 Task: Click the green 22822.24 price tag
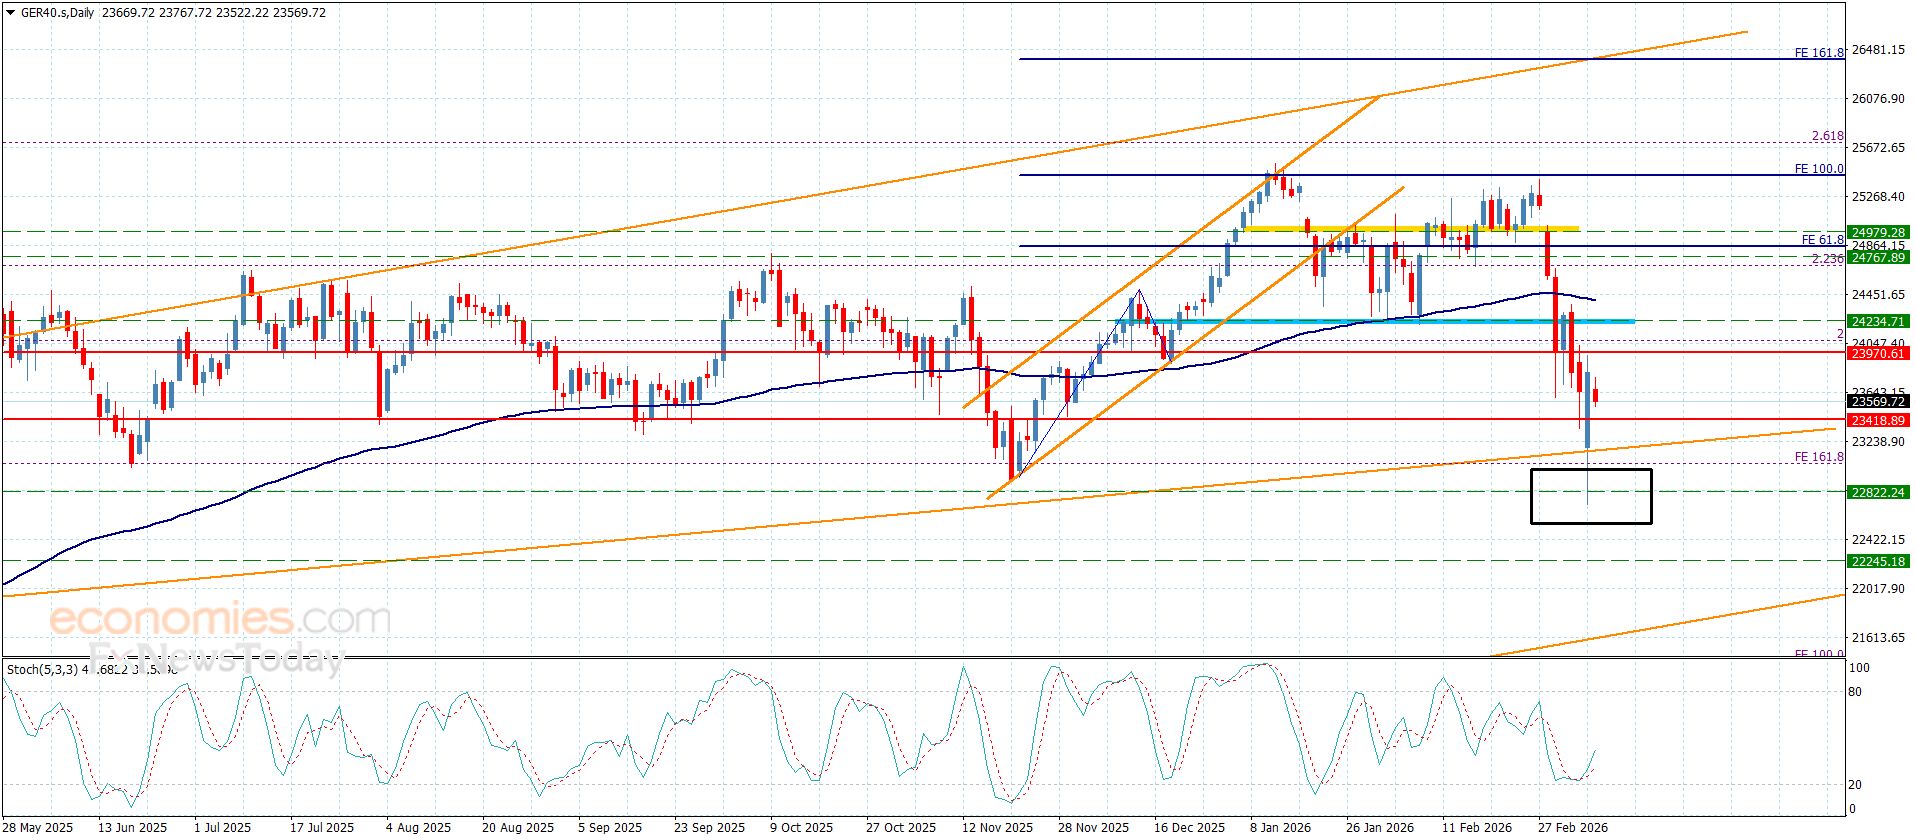click(1878, 493)
